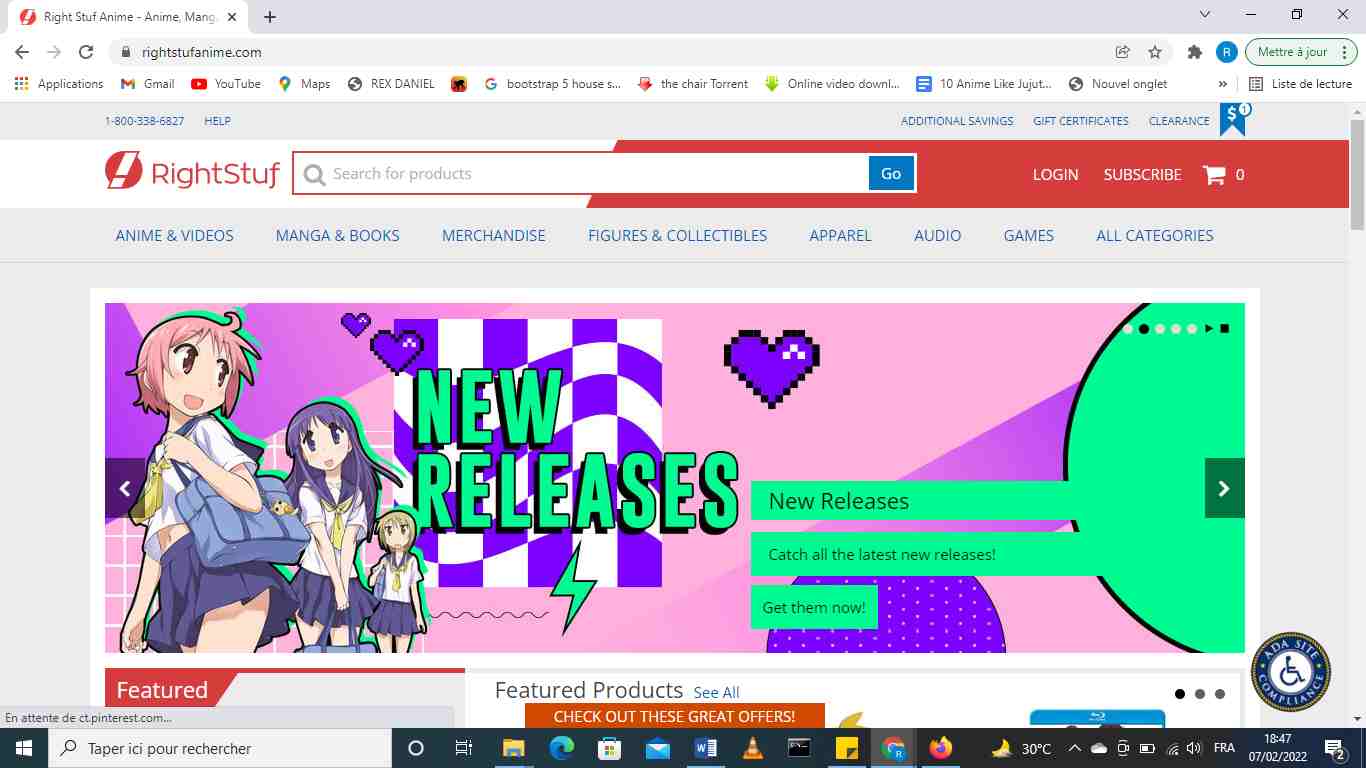
Task: Go to the previous banner slide
Action: tap(125, 488)
